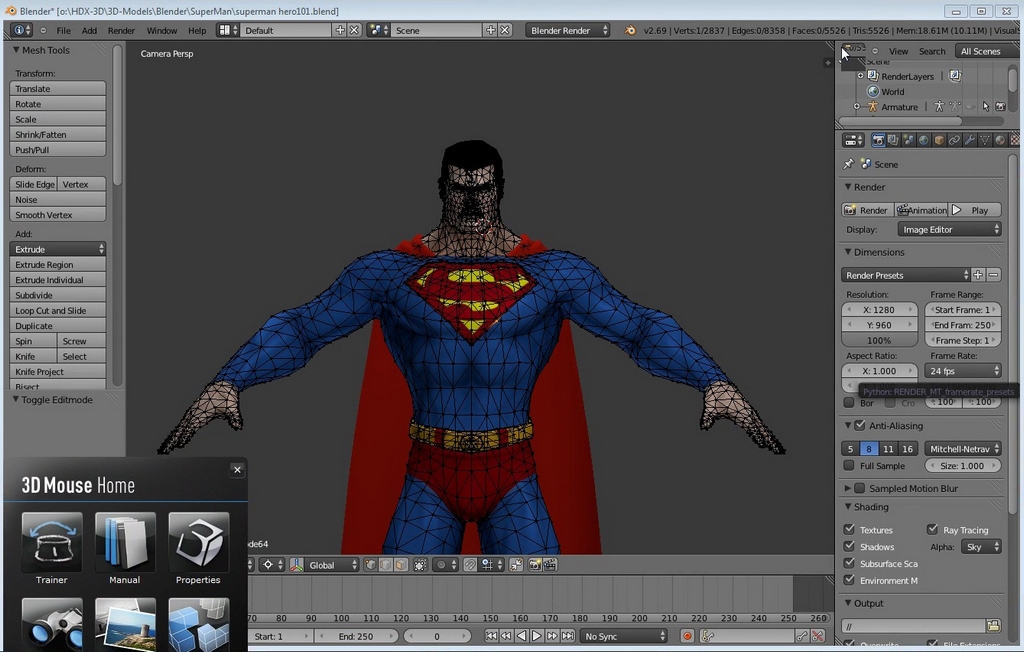Screen dimensions: 1024x652
Task: Select the Object cube properties tab
Action: pyautogui.click(x=938, y=140)
